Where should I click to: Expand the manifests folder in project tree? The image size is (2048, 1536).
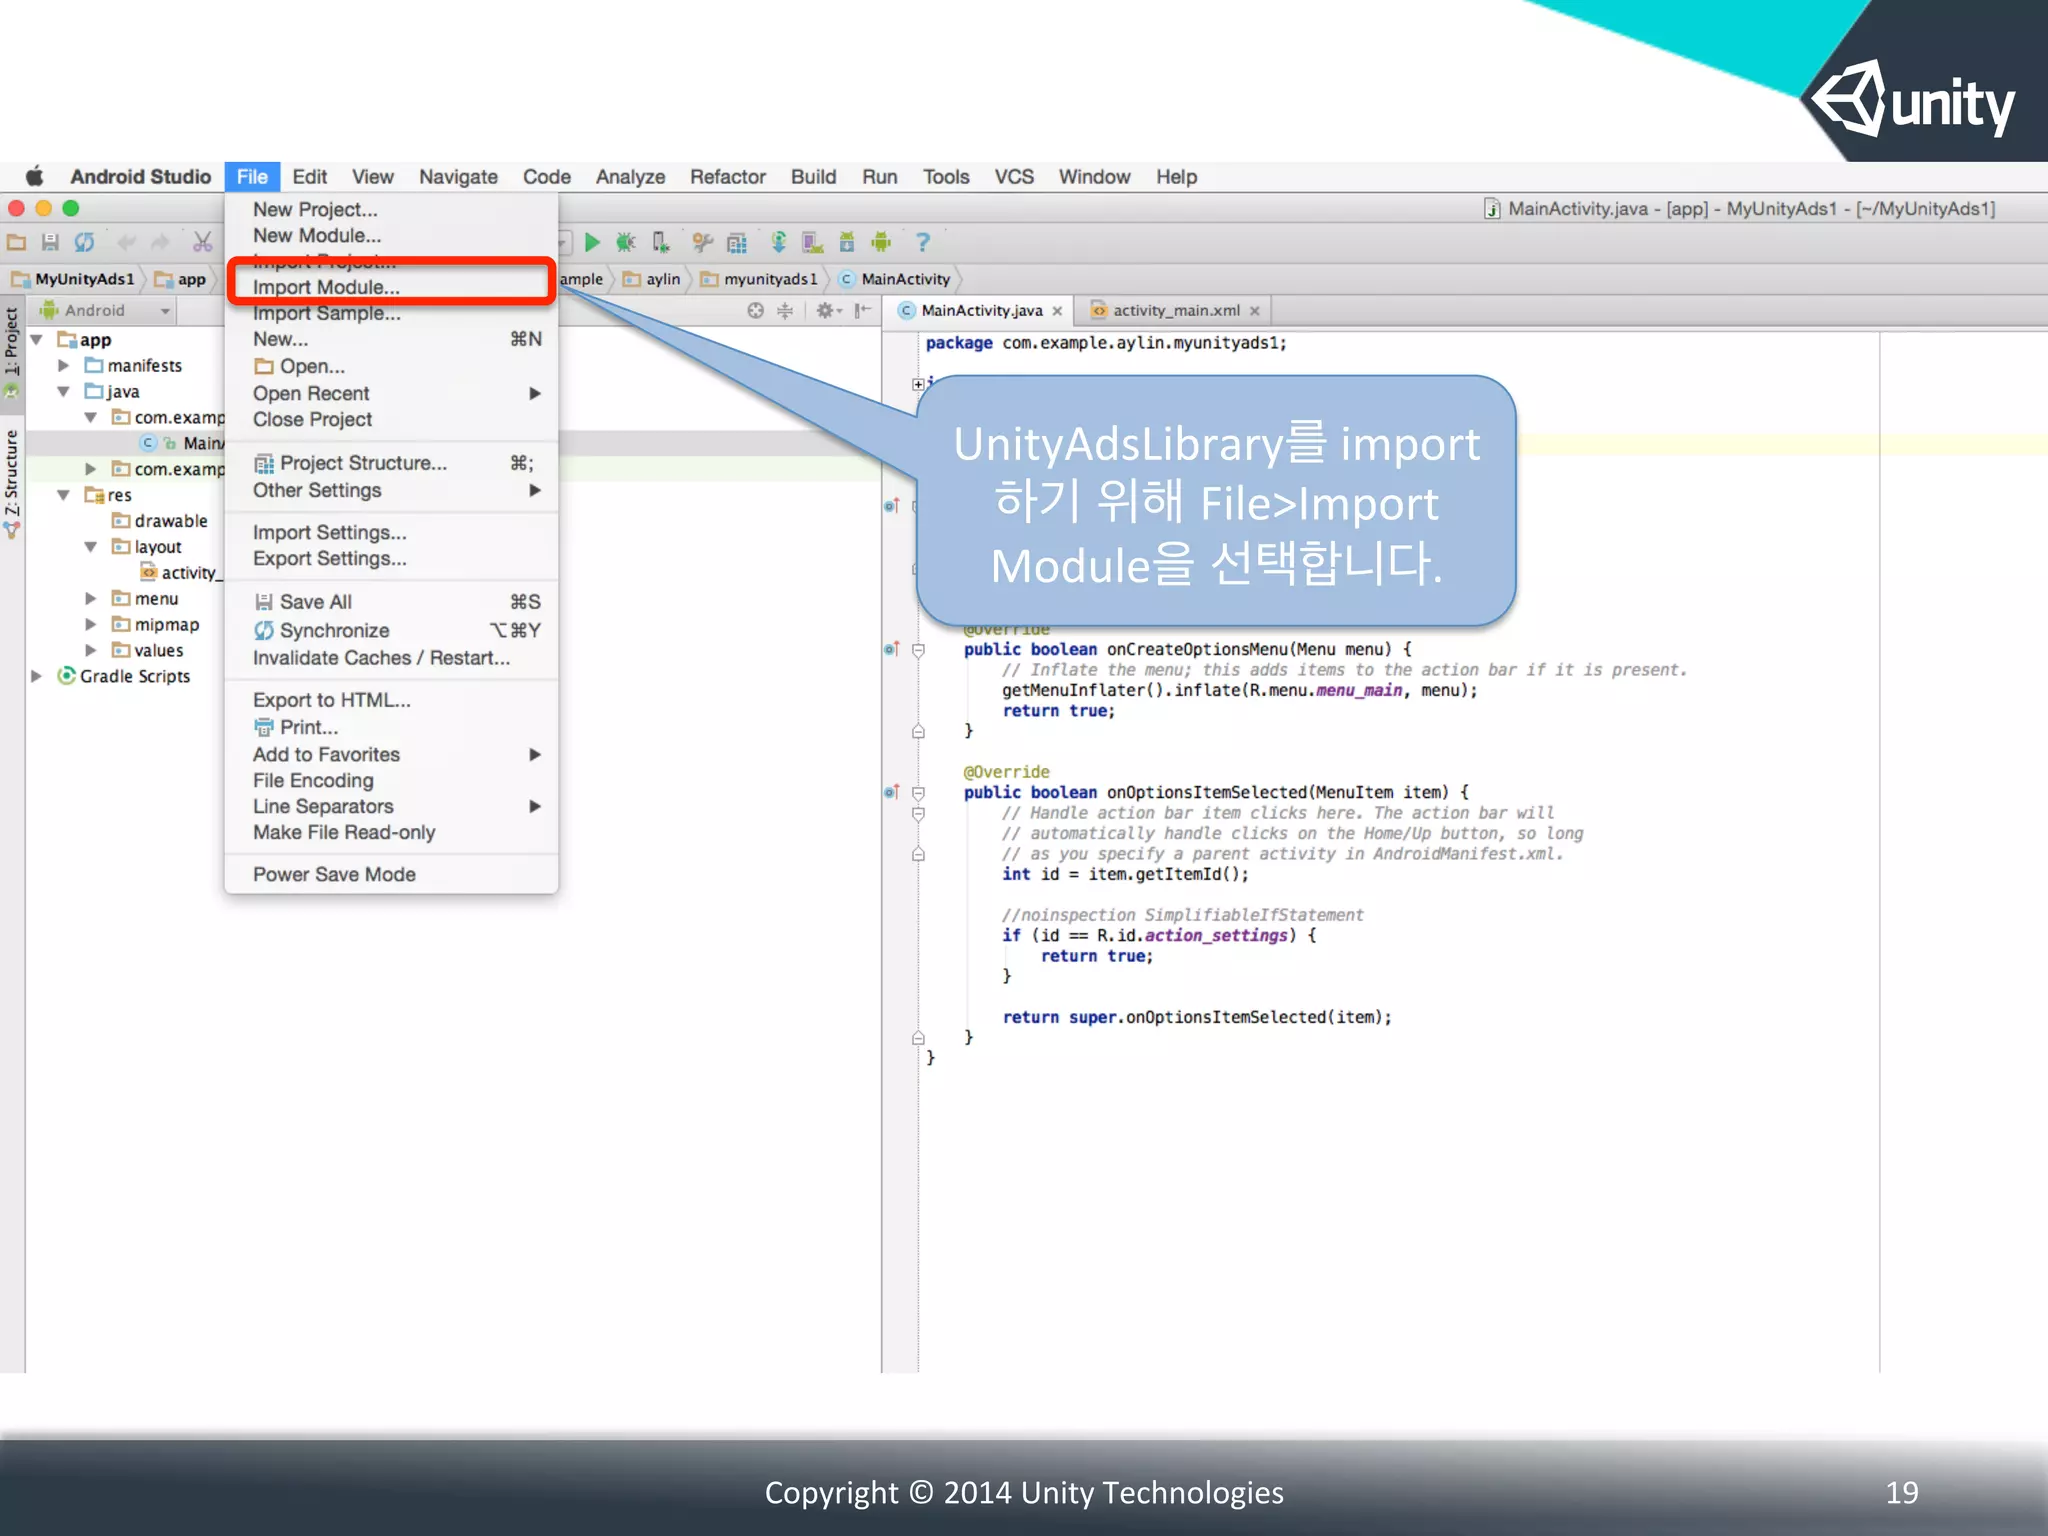63,366
